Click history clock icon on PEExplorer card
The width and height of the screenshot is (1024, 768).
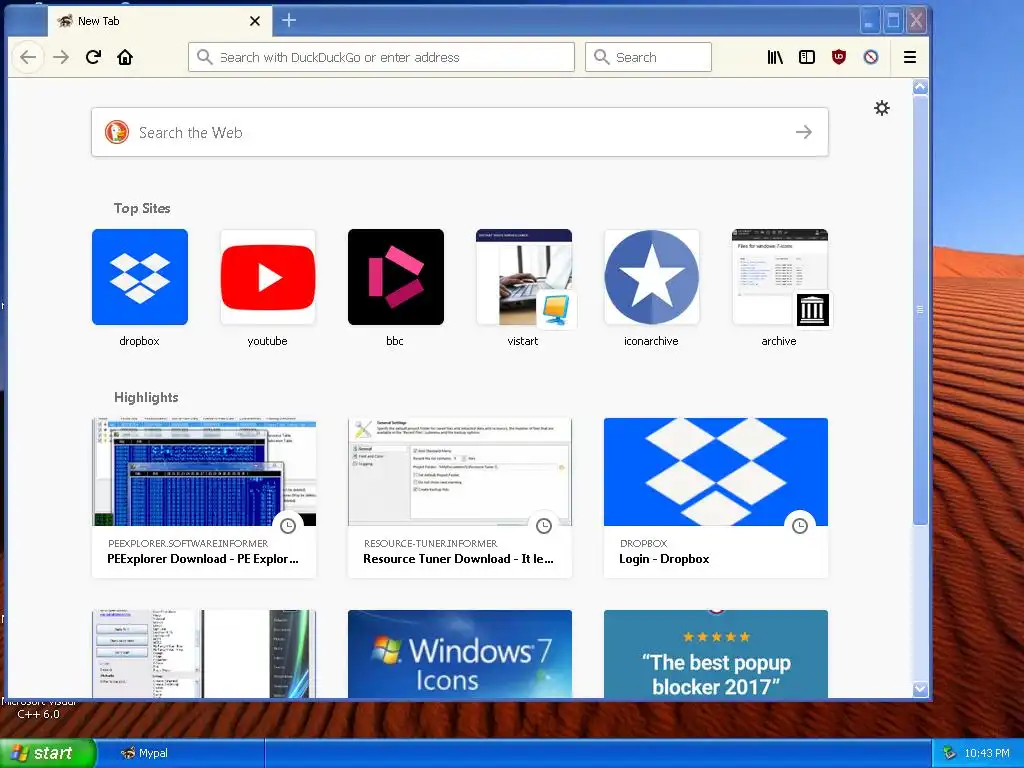point(288,526)
